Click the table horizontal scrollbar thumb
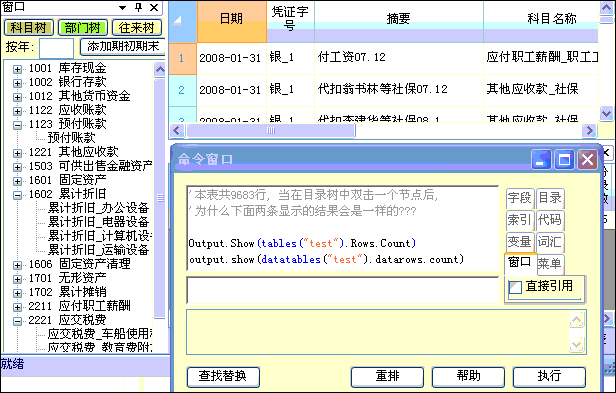 (x=271, y=130)
